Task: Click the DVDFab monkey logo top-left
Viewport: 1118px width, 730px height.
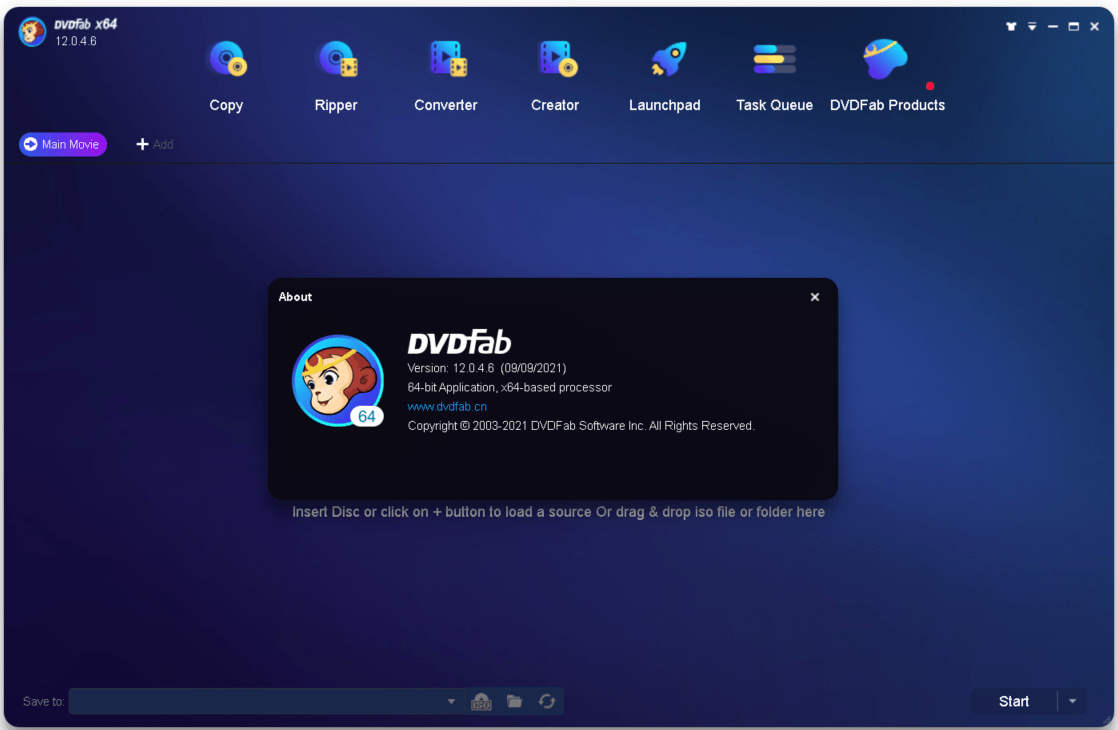Action: point(32,32)
